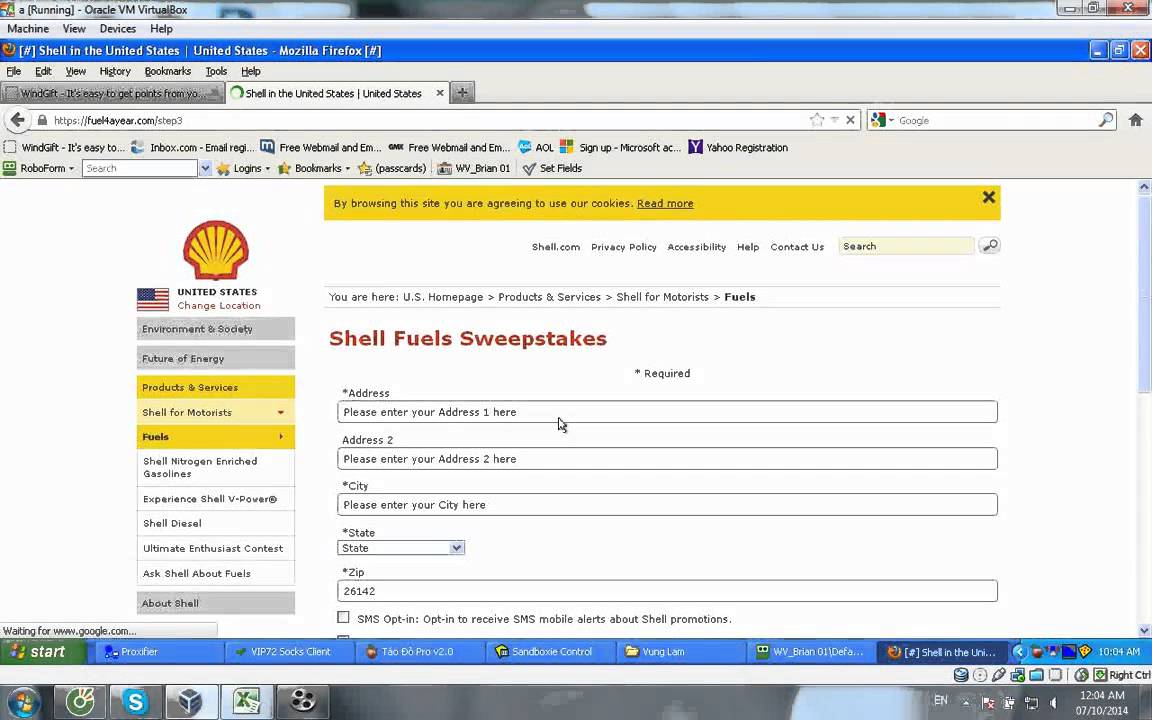The width and height of the screenshot is (1152, 720).
Task: Go back with the Firefox back arrow
Action: [x=18, y=120]
